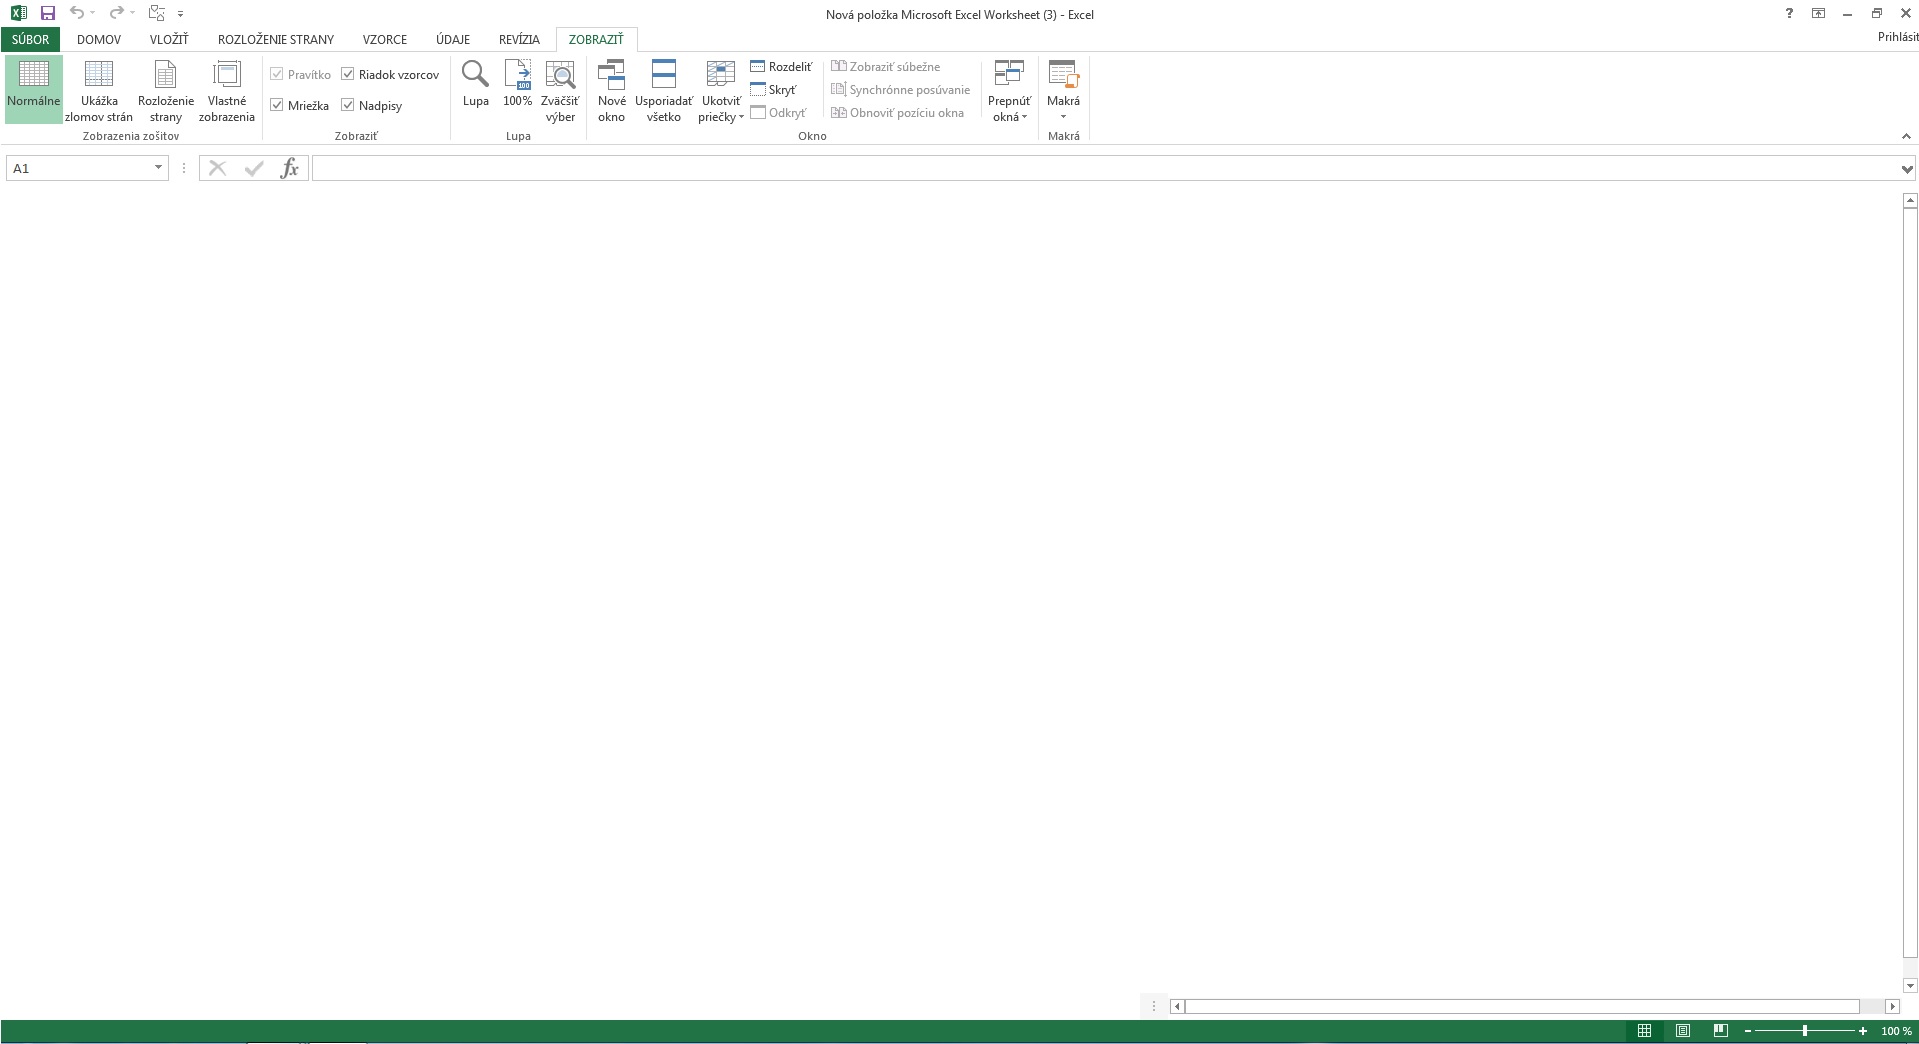Click the zoom out minus button
This screenshot has width=1919, height=1044.
pyautogui.click(x=1748, y=1031)
